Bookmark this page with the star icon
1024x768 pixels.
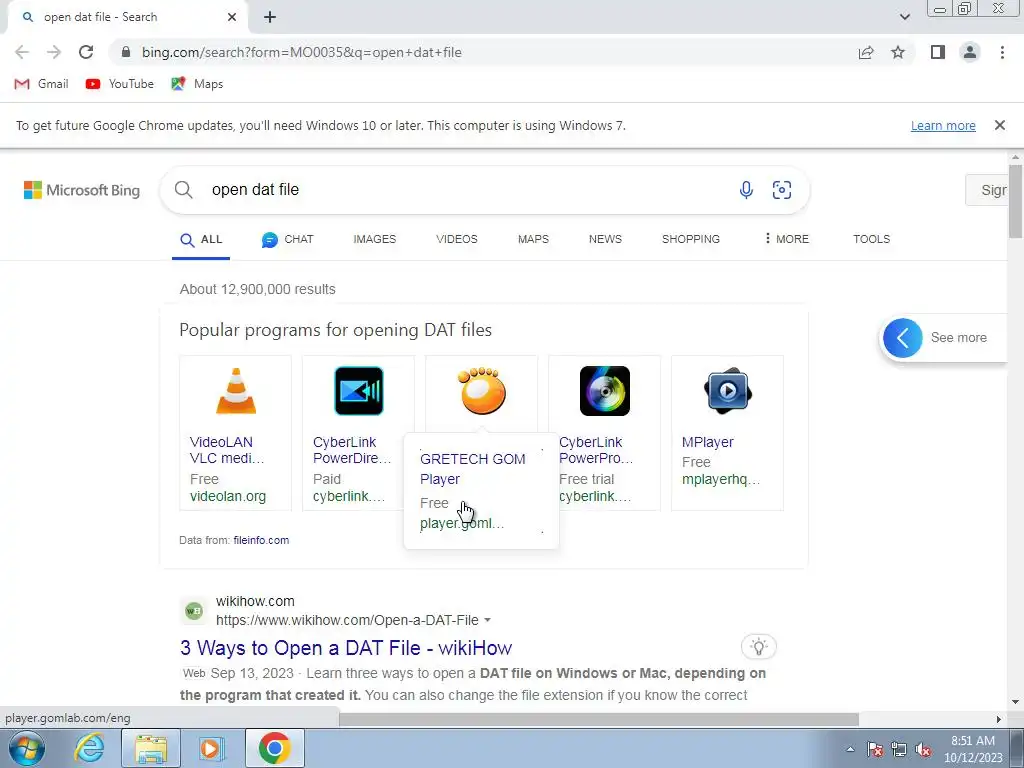(x=898, y=52)
